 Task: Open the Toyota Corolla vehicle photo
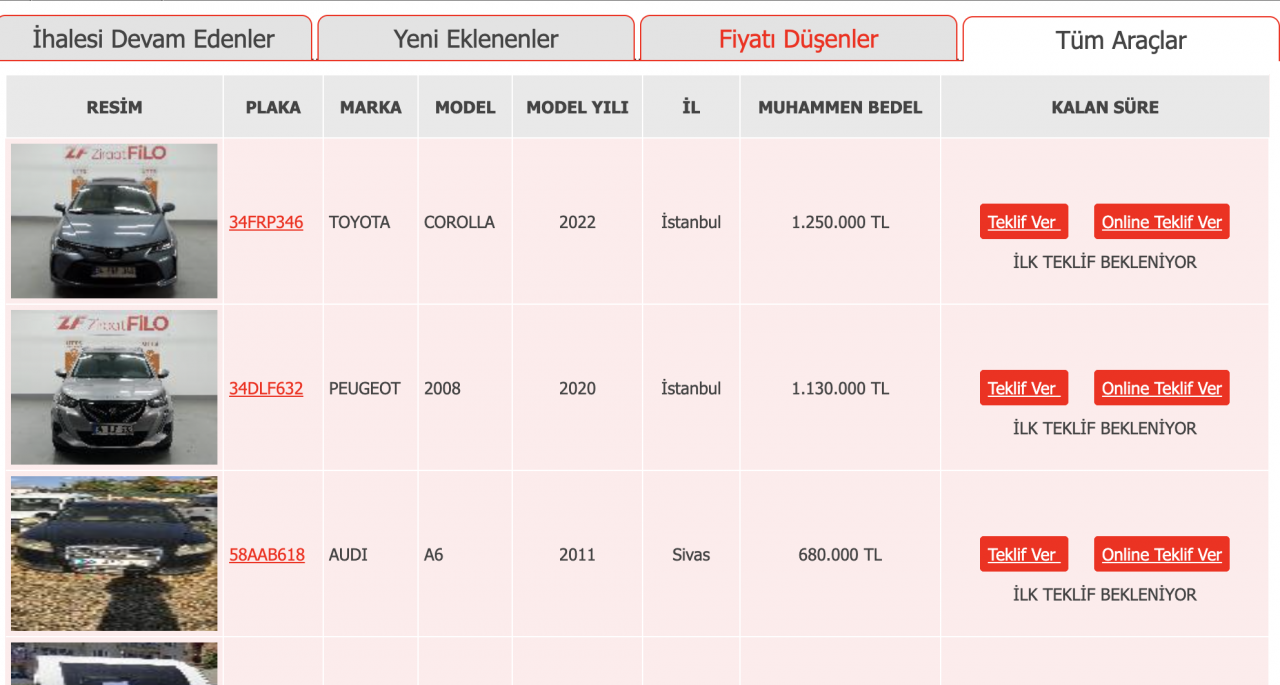tap(114, 221)
